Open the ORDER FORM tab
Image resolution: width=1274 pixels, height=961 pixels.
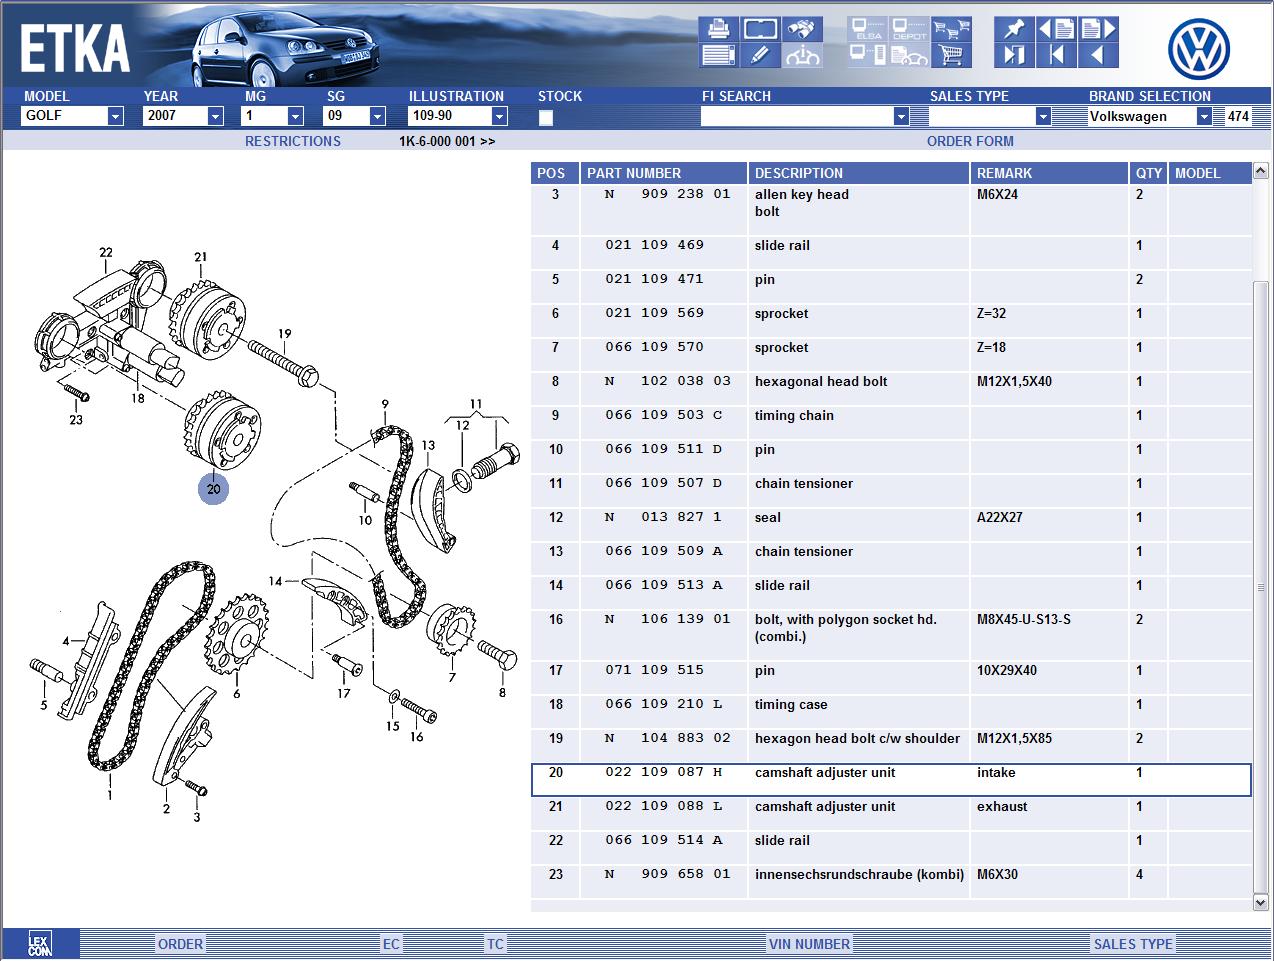[x=969, y=141]
